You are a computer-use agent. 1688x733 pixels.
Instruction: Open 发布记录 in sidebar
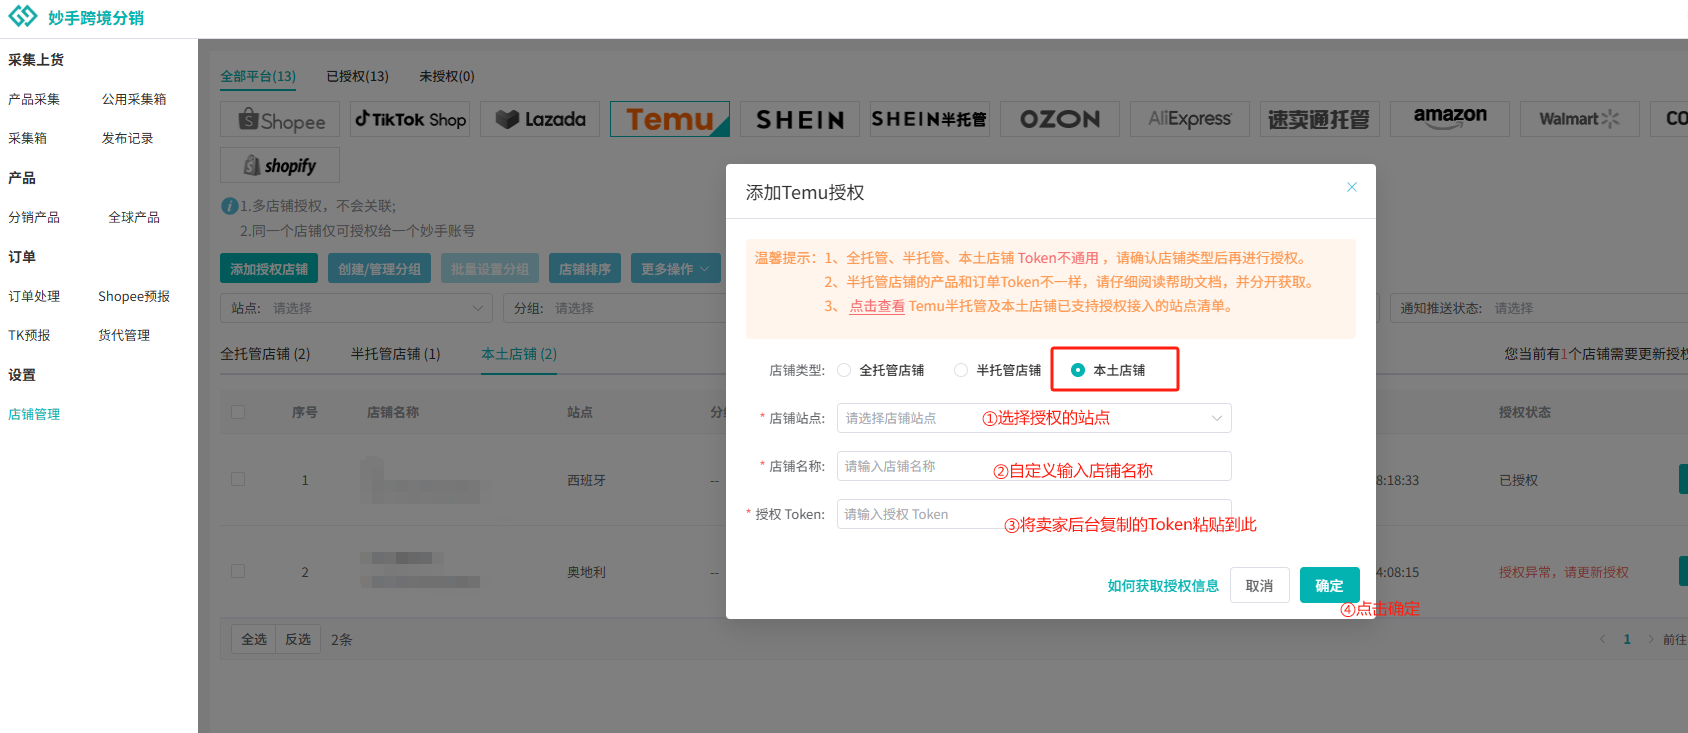pyautogui.click(x=127, y=138)
